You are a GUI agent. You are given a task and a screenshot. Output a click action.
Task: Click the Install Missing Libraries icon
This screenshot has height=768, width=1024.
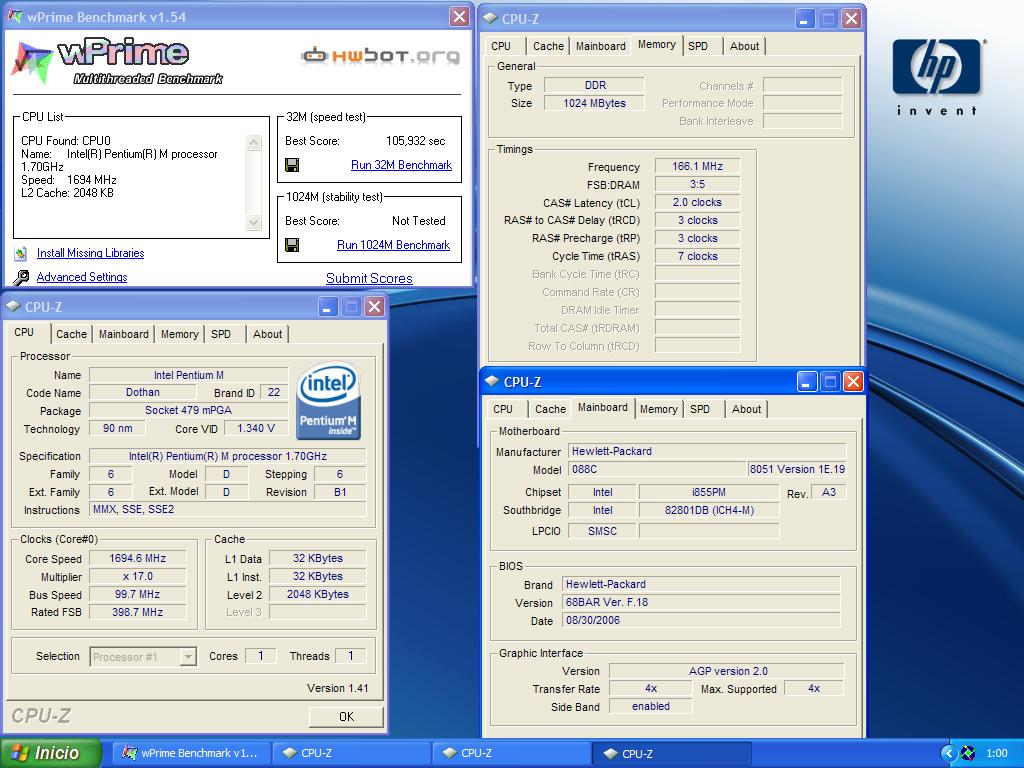click(21, 253)
